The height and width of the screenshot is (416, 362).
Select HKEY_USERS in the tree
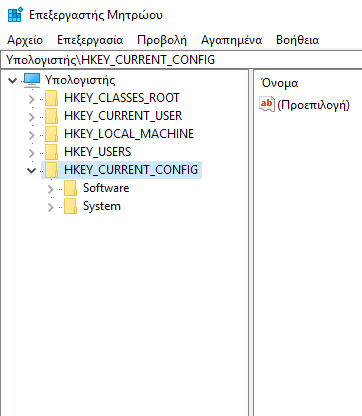(x=98, y=152)
